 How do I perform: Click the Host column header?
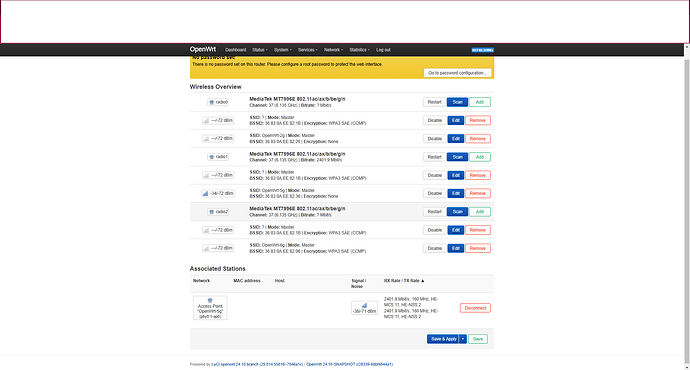click(280, 281)
